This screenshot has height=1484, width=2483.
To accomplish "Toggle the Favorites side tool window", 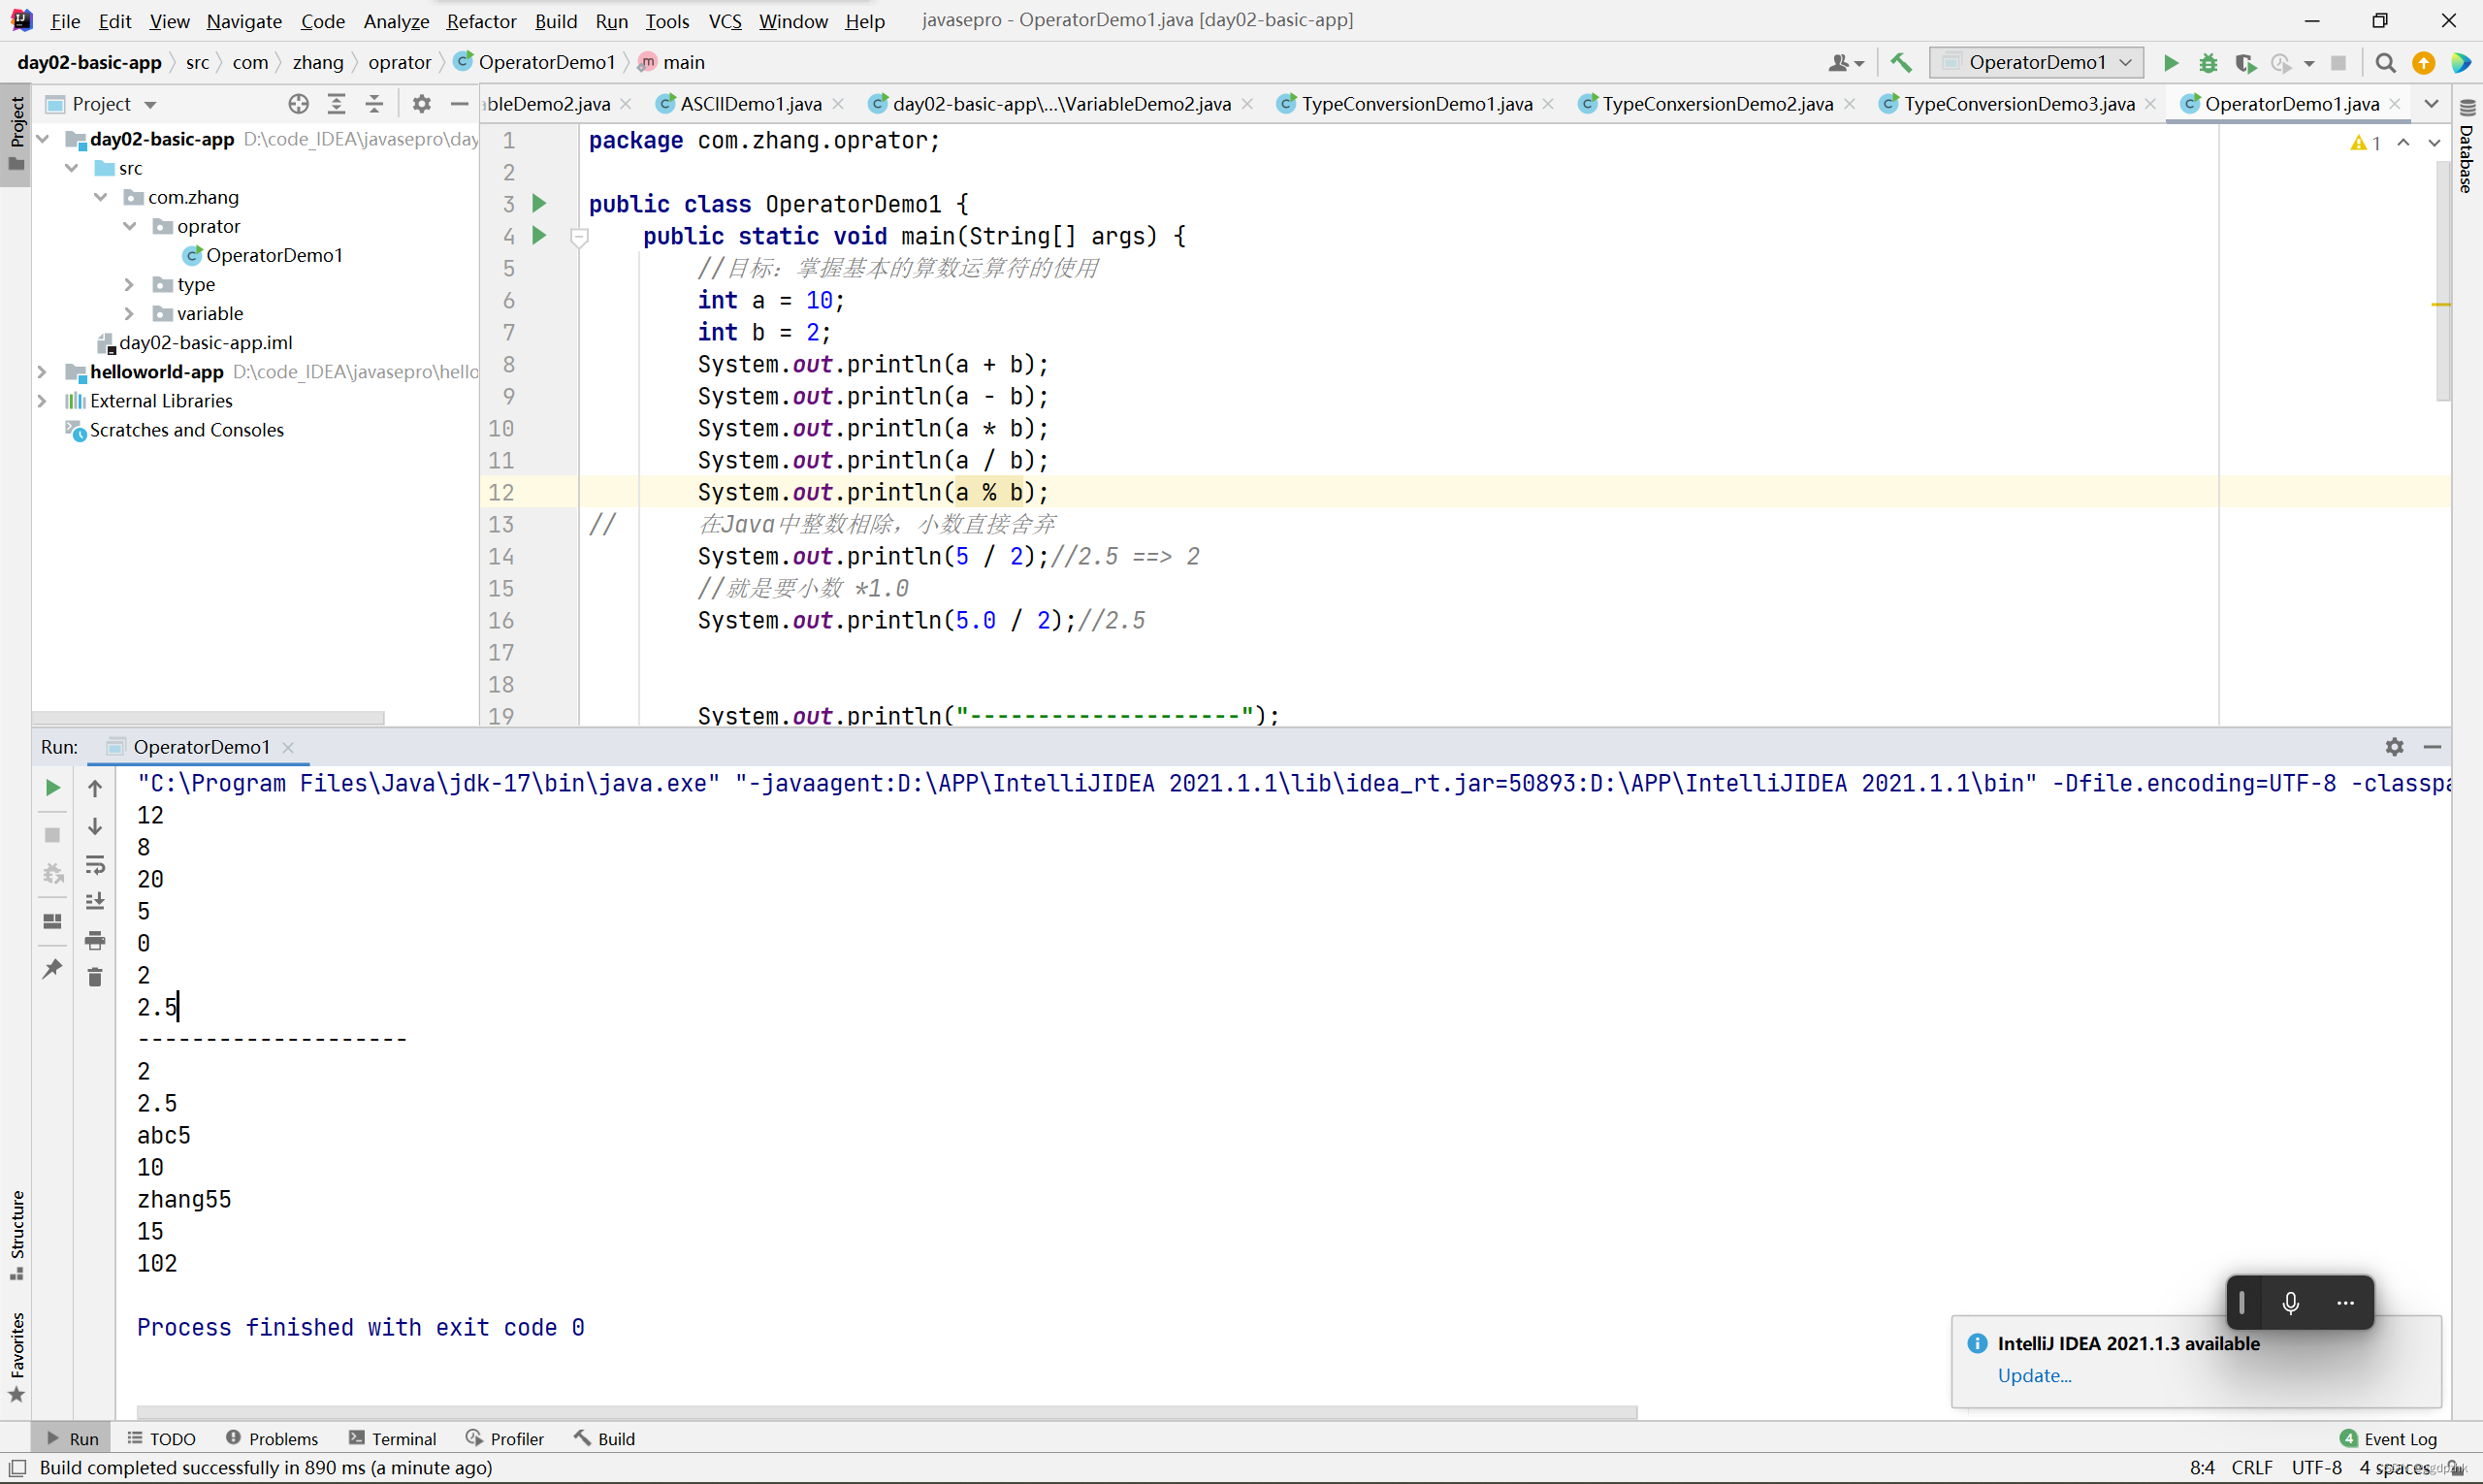I will pyautogui.click(x=16, y=1357).
